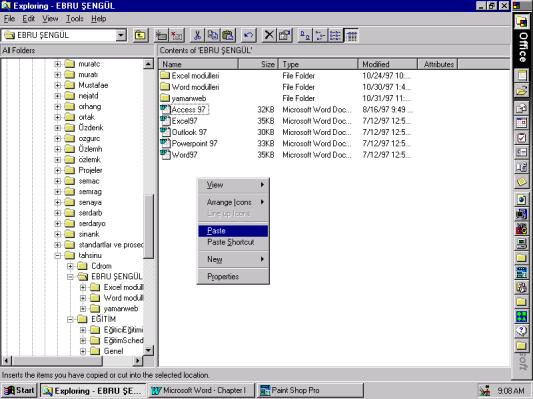Screen dimensions: 533x399
Task: Click the tree scrollbar down arrow
Action: [x=149, y=350]
